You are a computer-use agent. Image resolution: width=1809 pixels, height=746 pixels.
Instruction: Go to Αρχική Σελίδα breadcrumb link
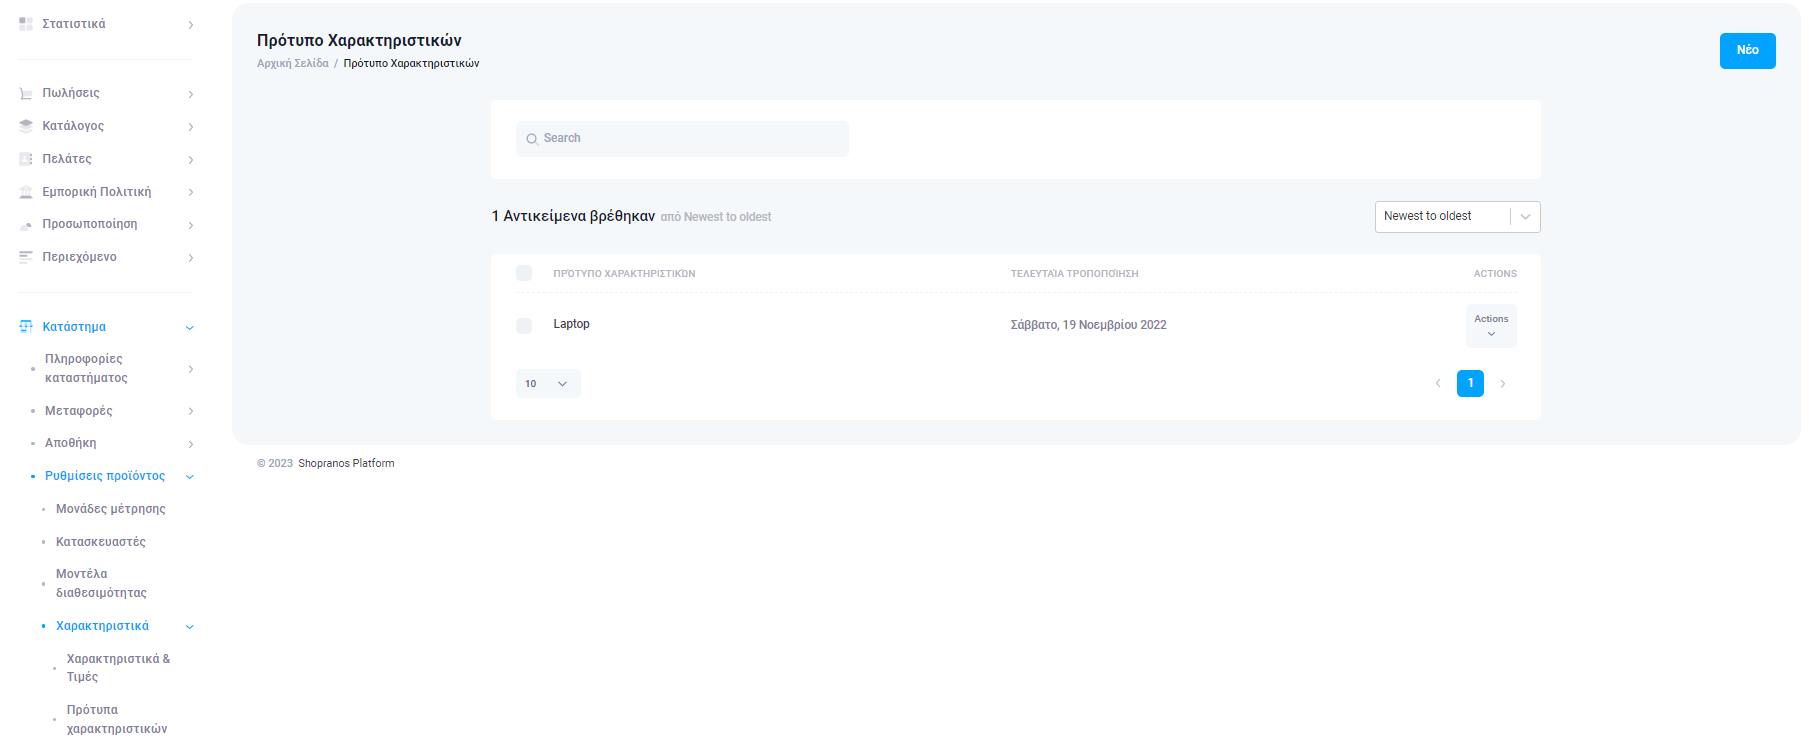tap(292, 63)
